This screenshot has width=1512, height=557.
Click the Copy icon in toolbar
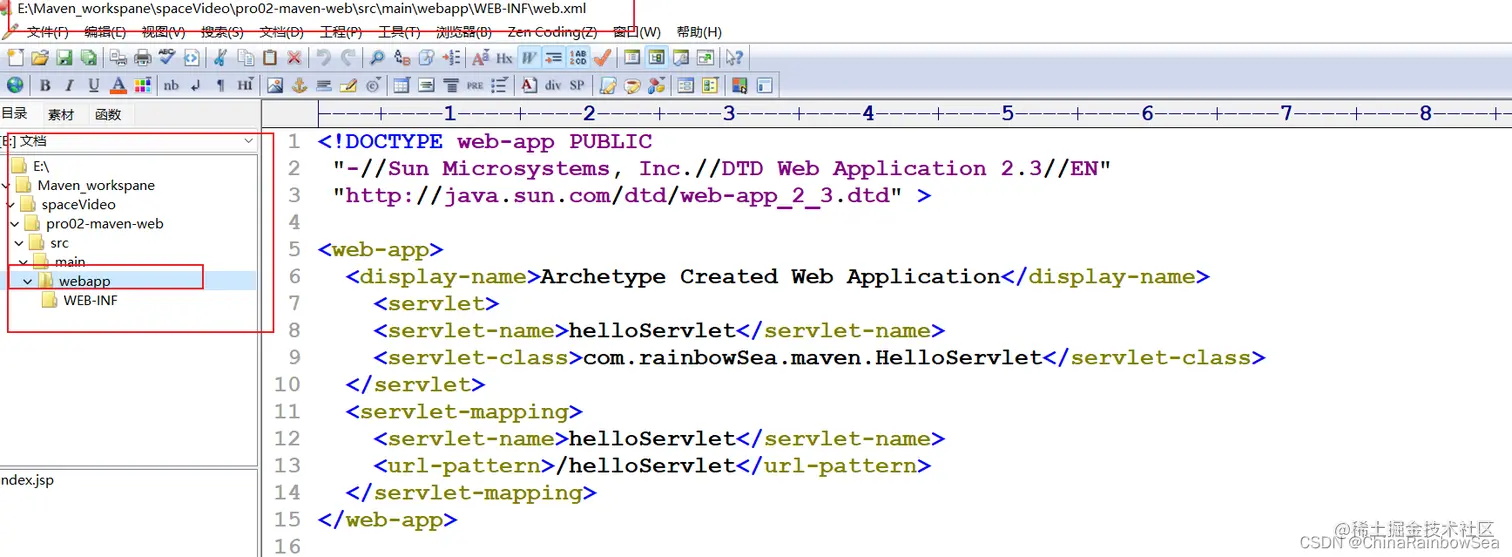pos(245,58)
